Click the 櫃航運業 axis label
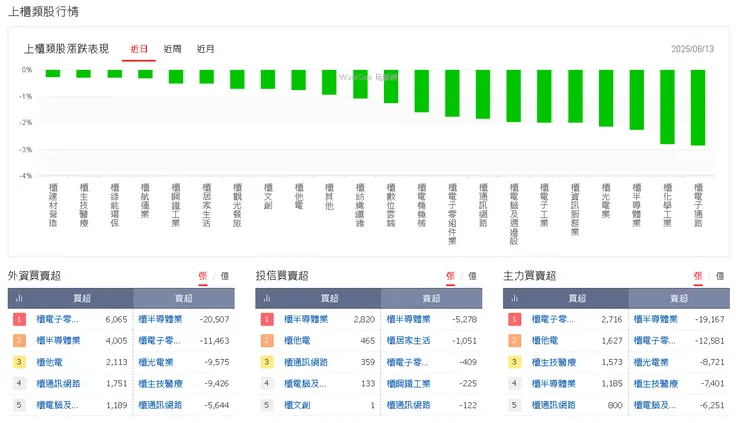 pyautogui.click(x=145, y=201)
